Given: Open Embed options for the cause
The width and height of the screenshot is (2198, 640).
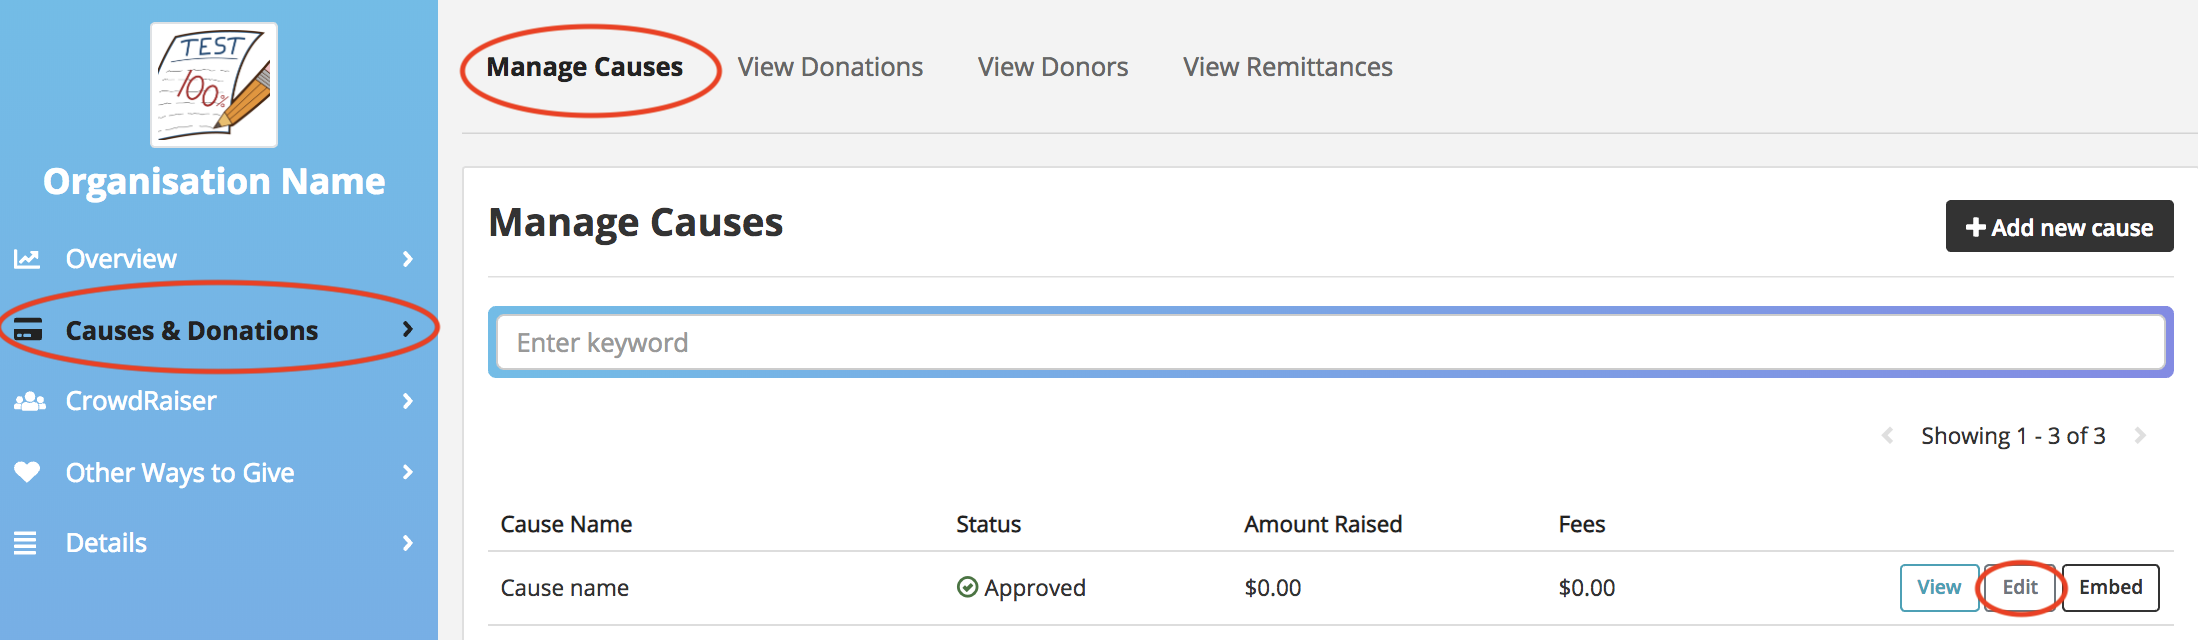Looking at the screenshot, I should (2110, 587).
